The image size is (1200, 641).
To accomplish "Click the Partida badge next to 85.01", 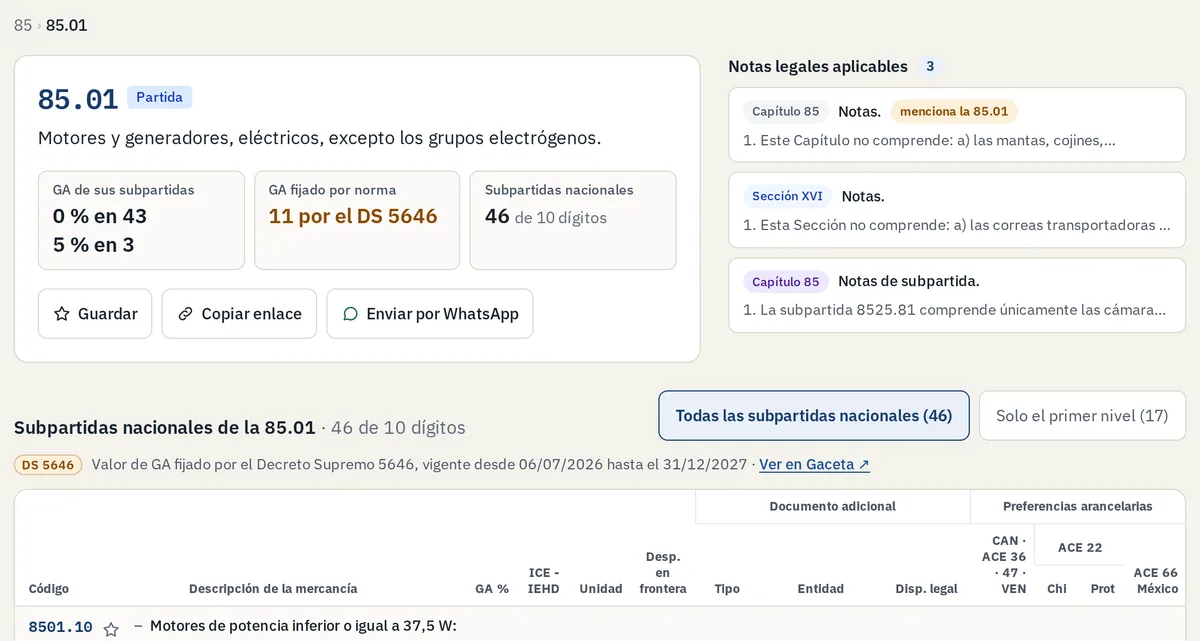I will pos(159,97).
